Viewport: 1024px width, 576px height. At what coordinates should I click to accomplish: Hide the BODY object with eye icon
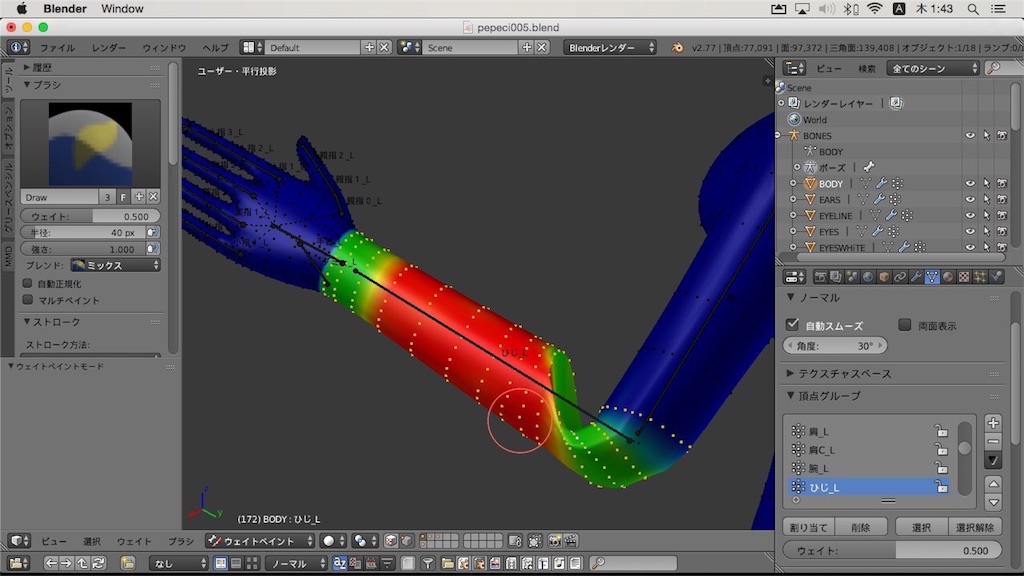click(x=970, y=184)
